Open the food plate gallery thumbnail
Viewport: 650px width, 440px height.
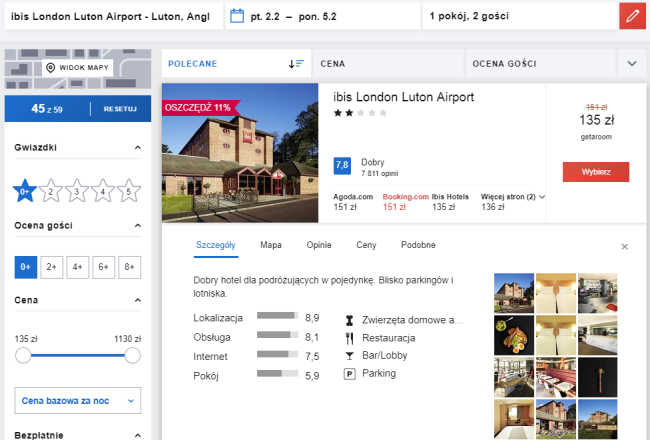(x=514, y=335)
